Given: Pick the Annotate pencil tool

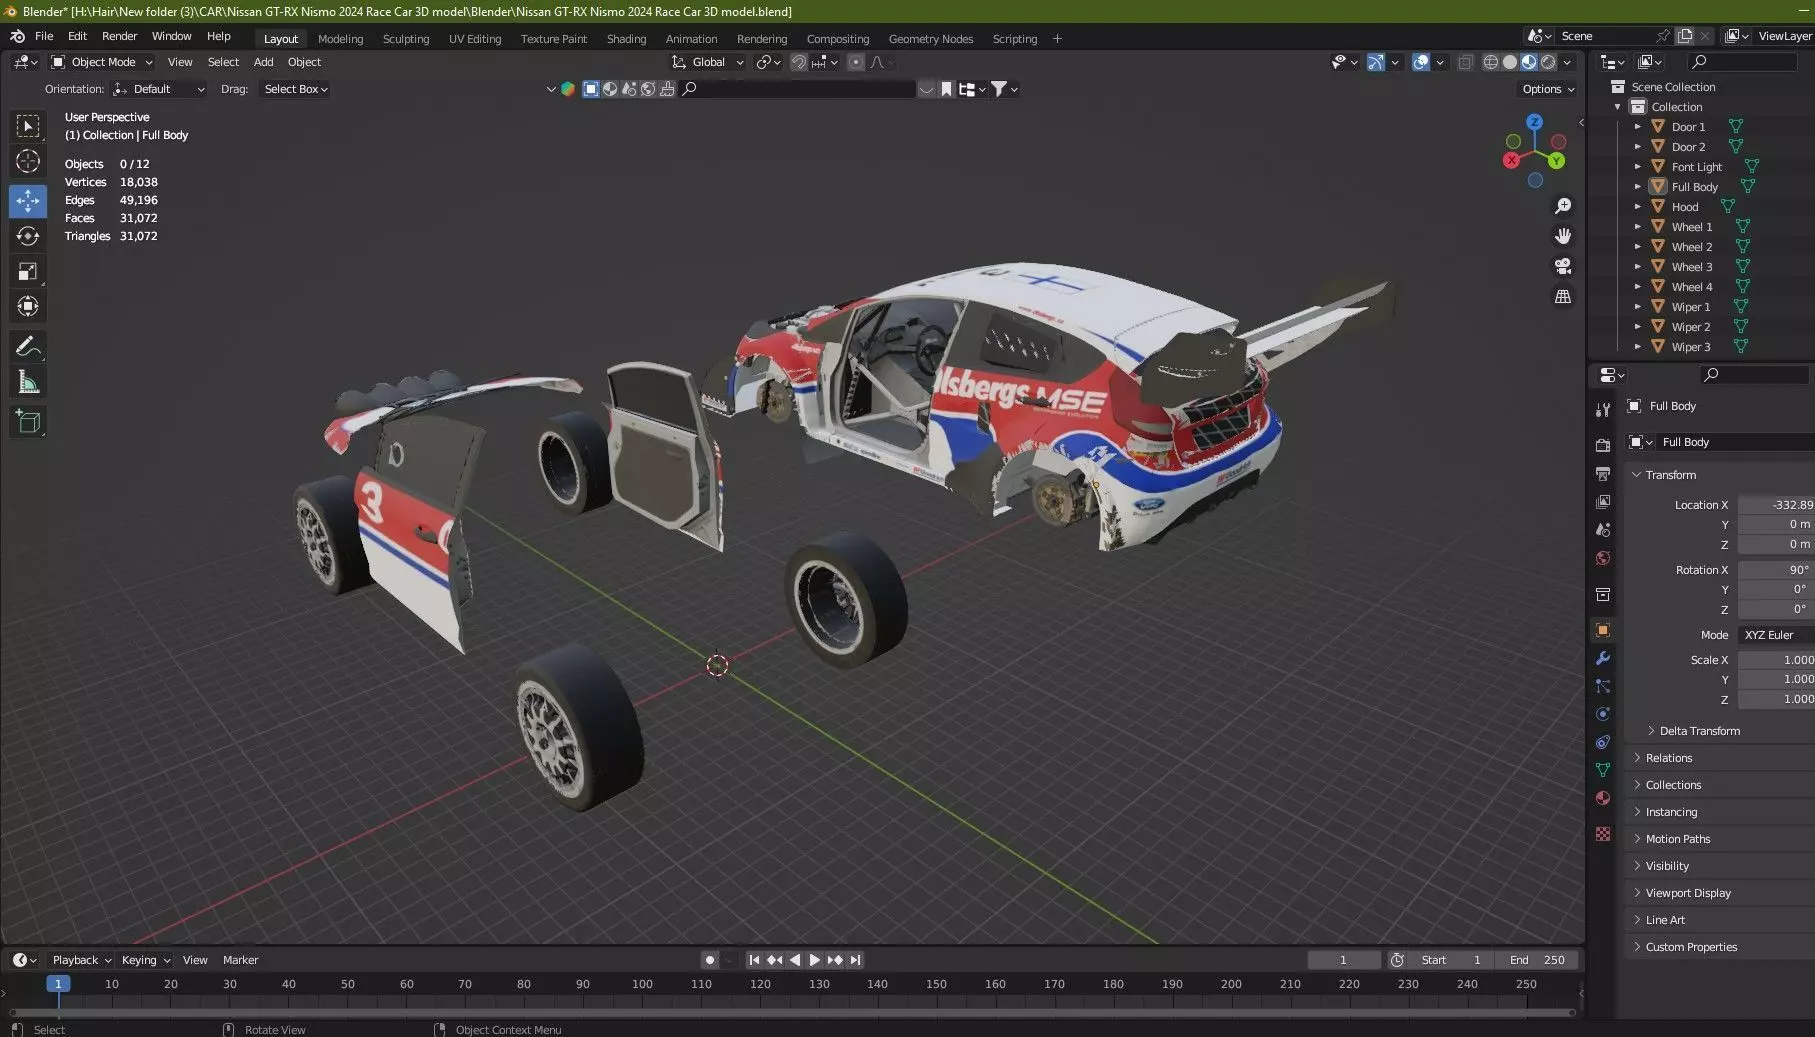Looking at the screenshot, I should (x=28, y=347).
